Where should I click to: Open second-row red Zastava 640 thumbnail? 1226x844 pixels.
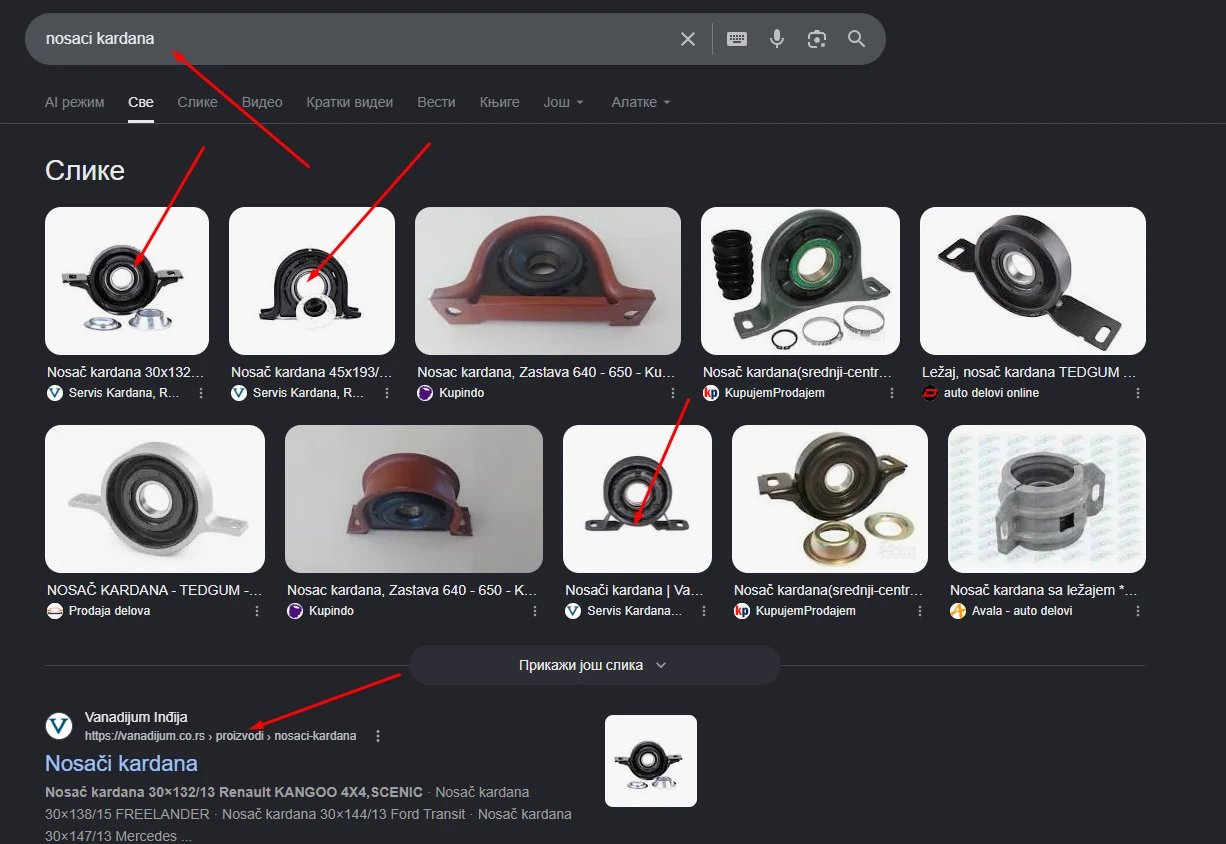(414, 499)
